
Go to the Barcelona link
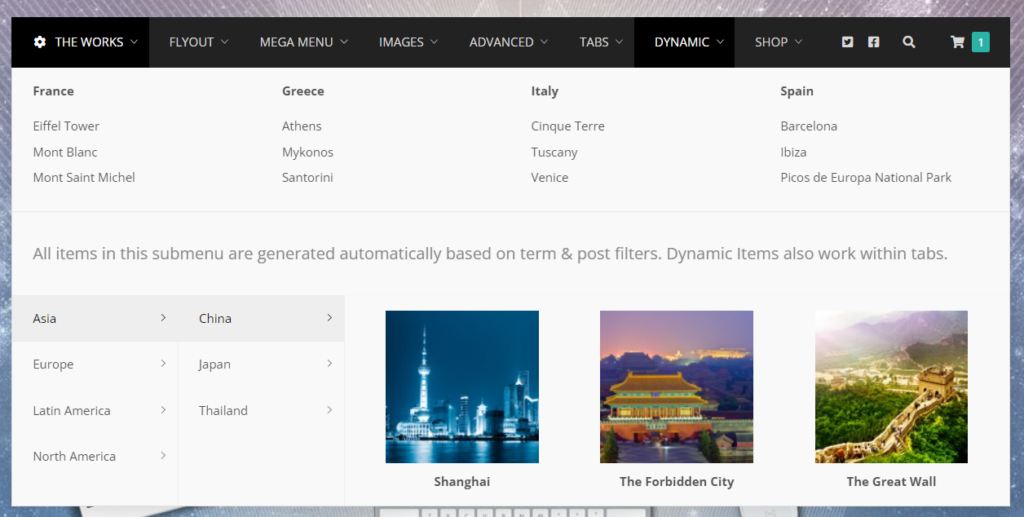pos(808,126)
